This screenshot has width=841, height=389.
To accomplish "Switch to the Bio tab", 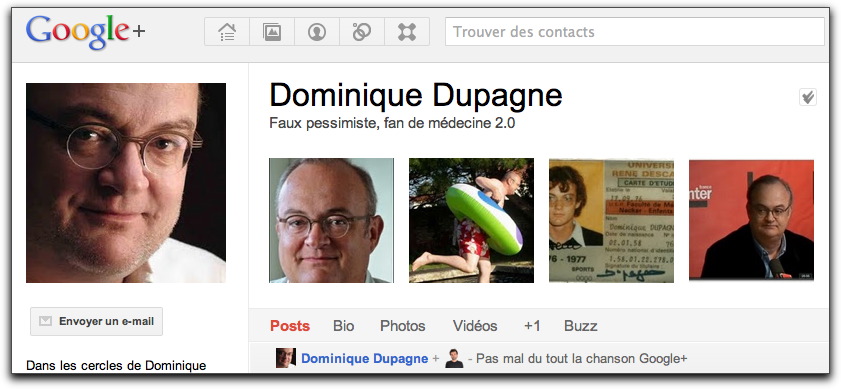I will [x=343, y=326].
